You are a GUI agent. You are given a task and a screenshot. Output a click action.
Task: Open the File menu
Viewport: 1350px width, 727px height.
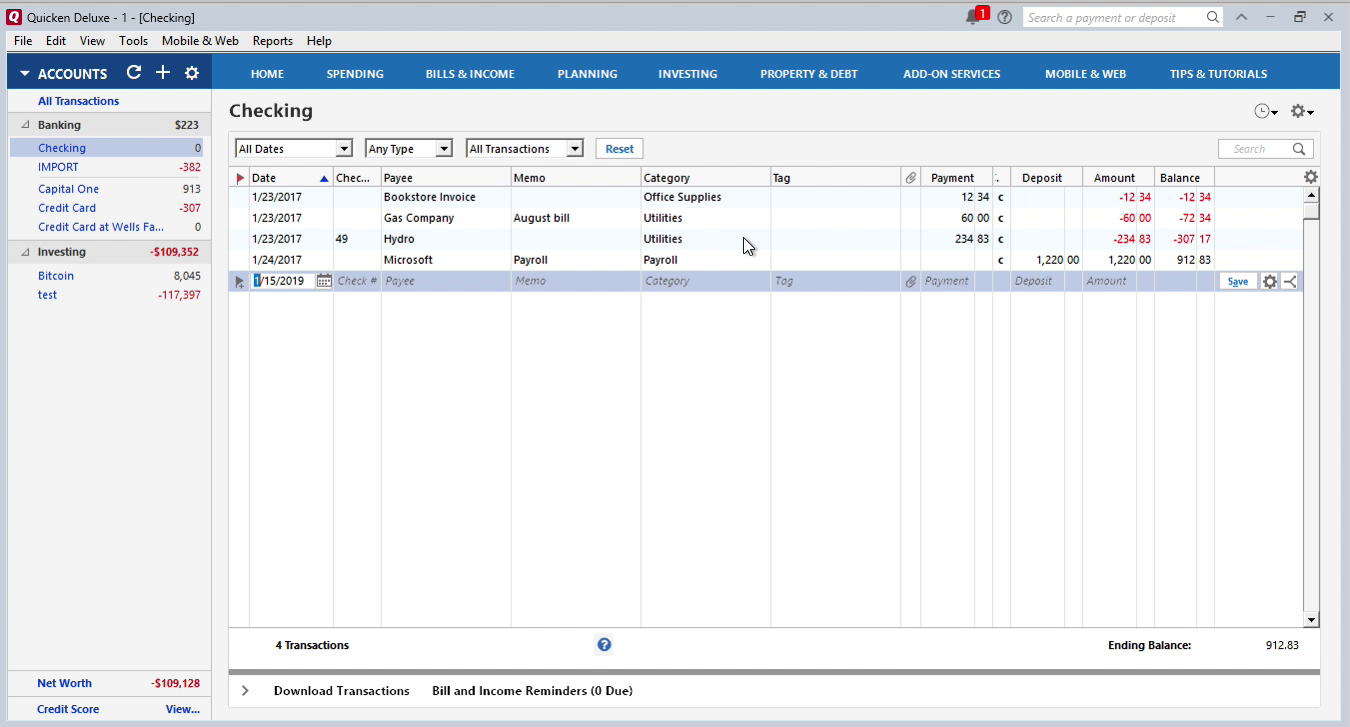coord(23,41)
